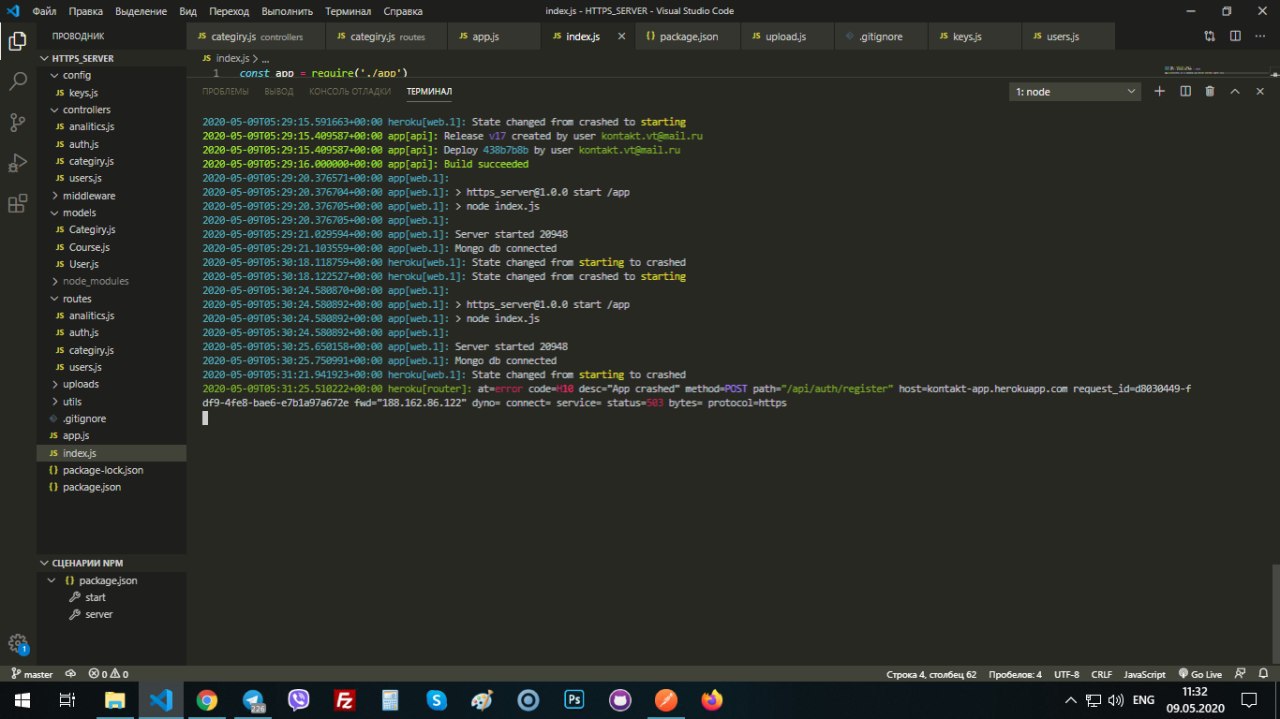Screen dimensions: 1280x719
Task: Collapse the controllers folder
Action: (111, 110)
